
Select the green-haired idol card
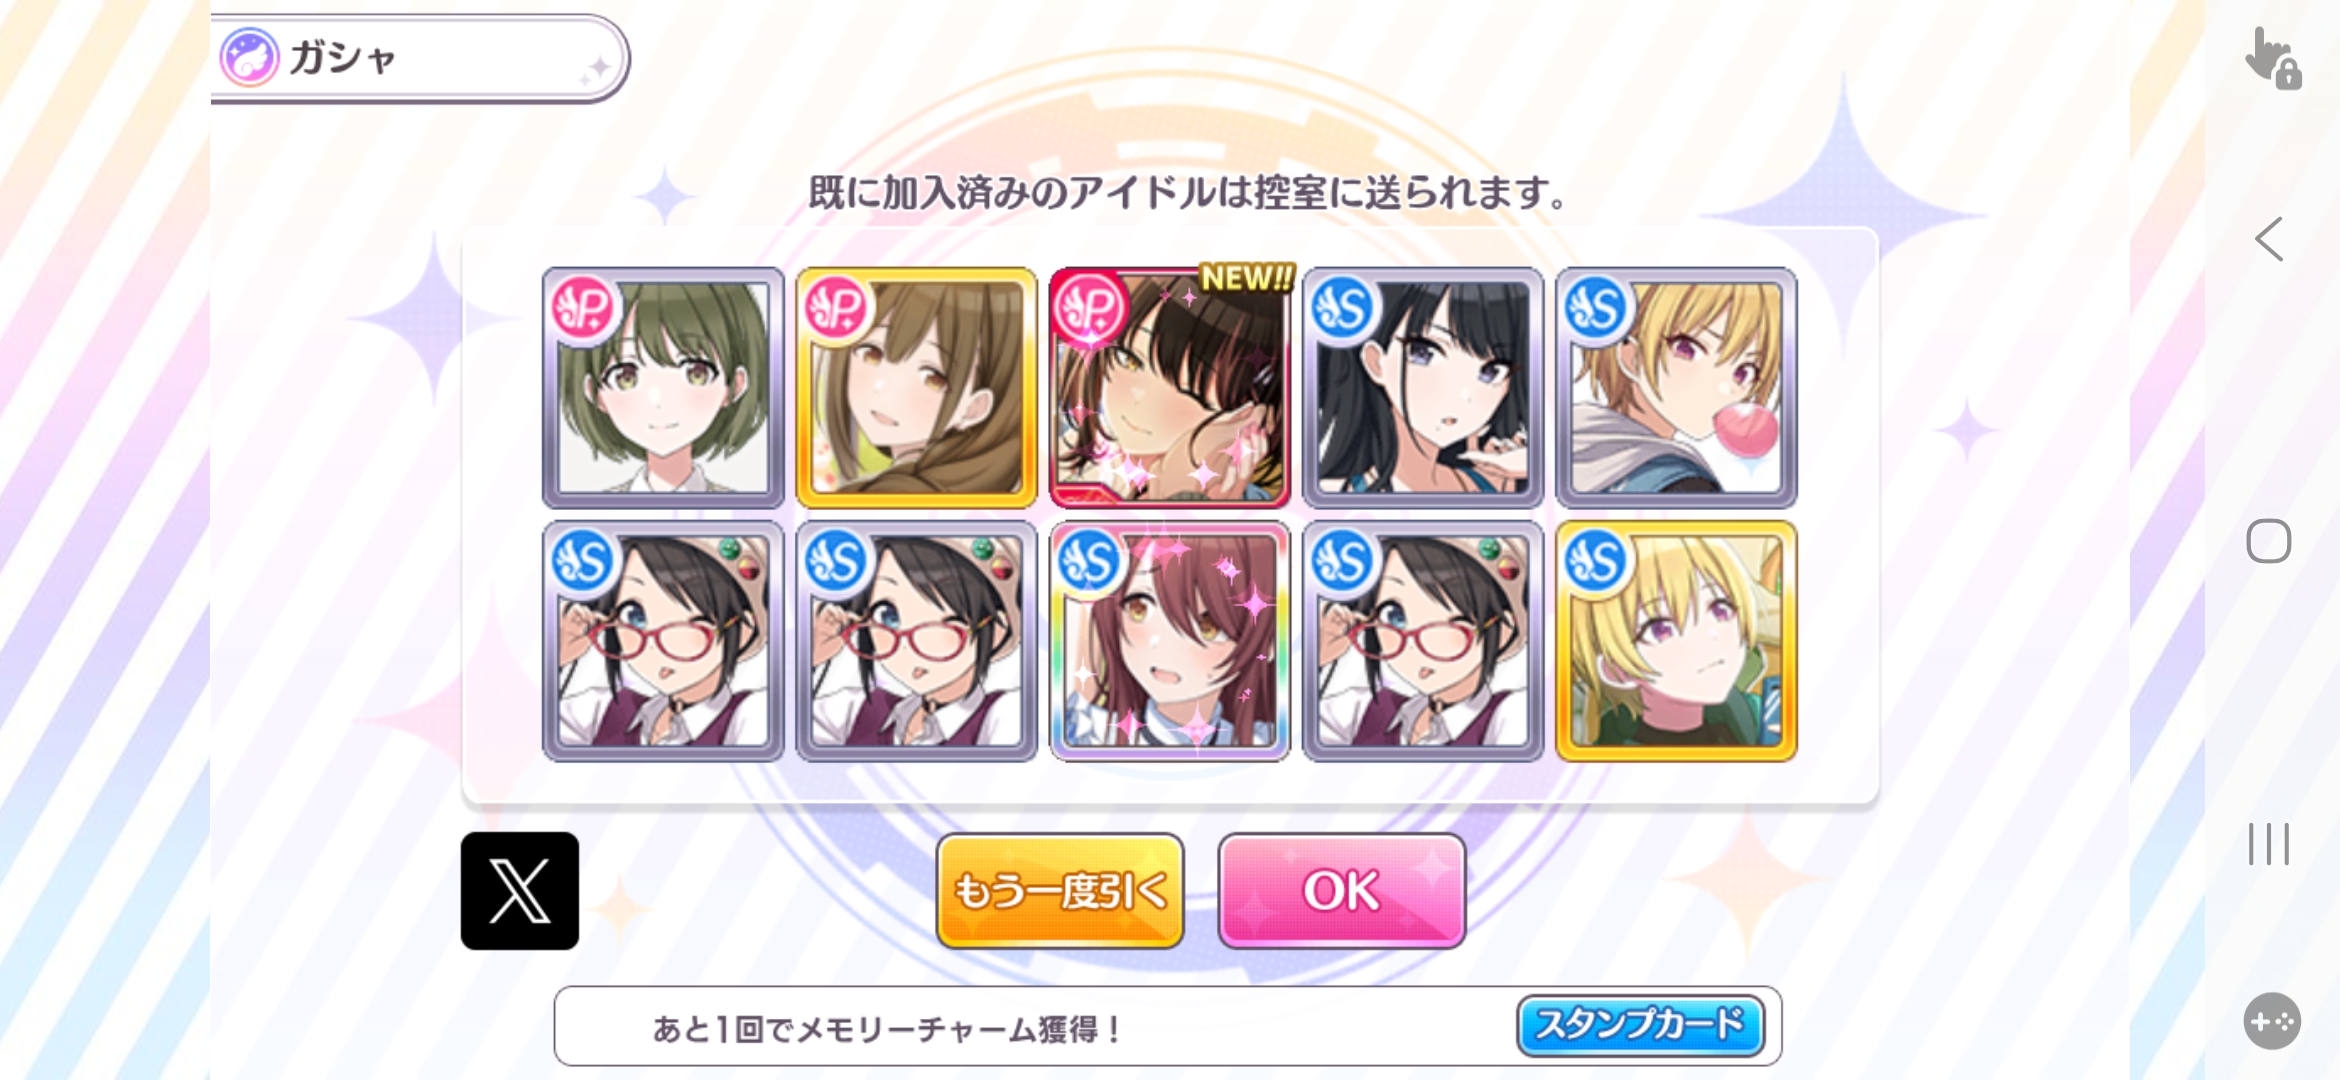pyautogui.click(x=663, y=387)
